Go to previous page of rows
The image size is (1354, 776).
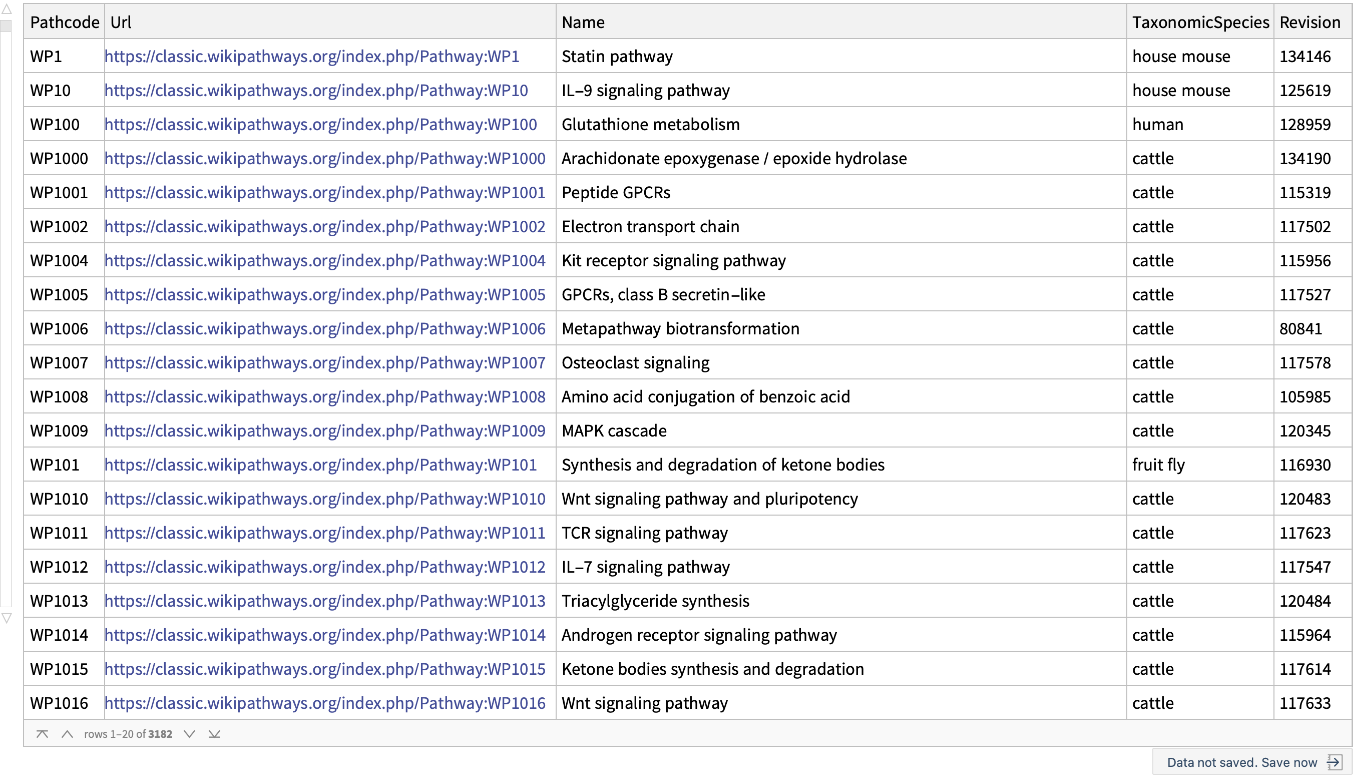pyautogui.click(x=67, y=734)
